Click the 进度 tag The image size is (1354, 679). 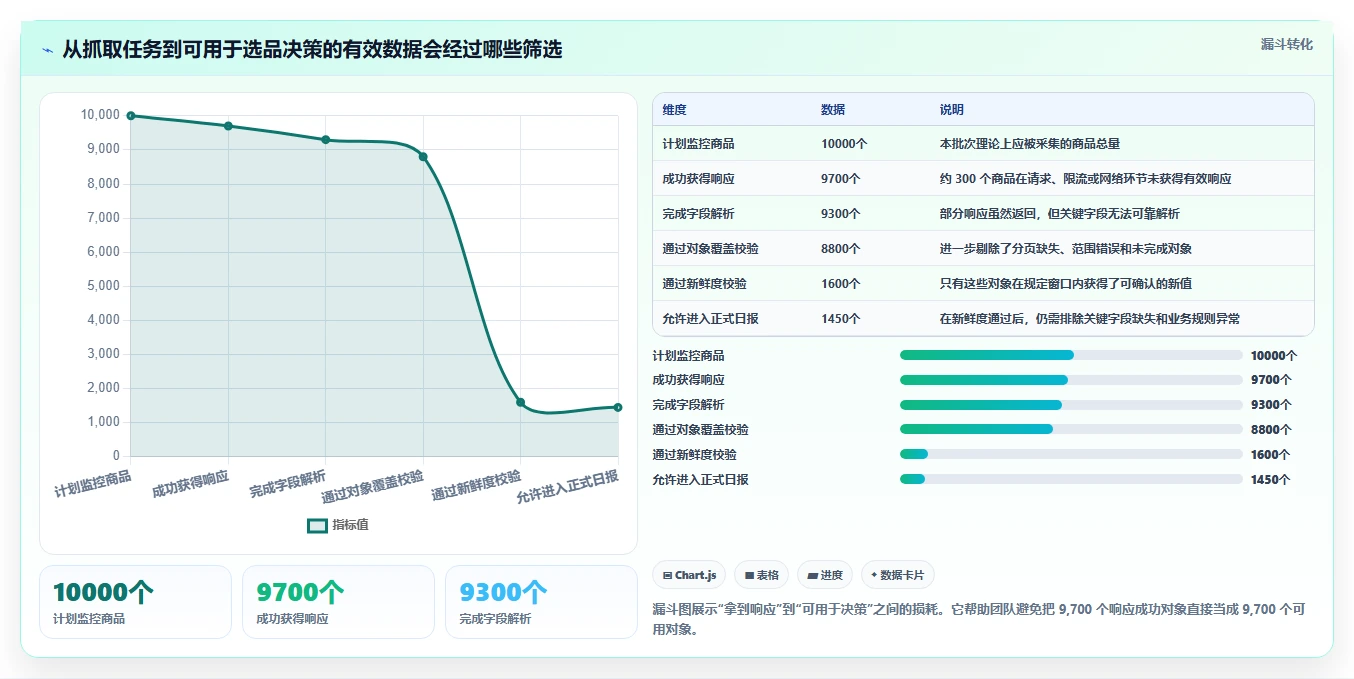point(825,575)
